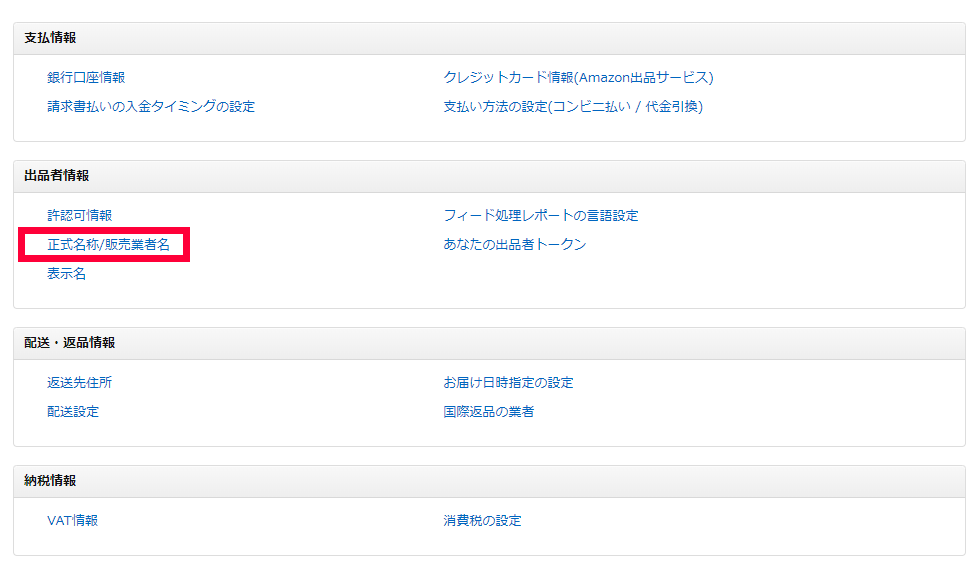
Task: Click the VAT情報 link
Action: (x=72, y=520)
